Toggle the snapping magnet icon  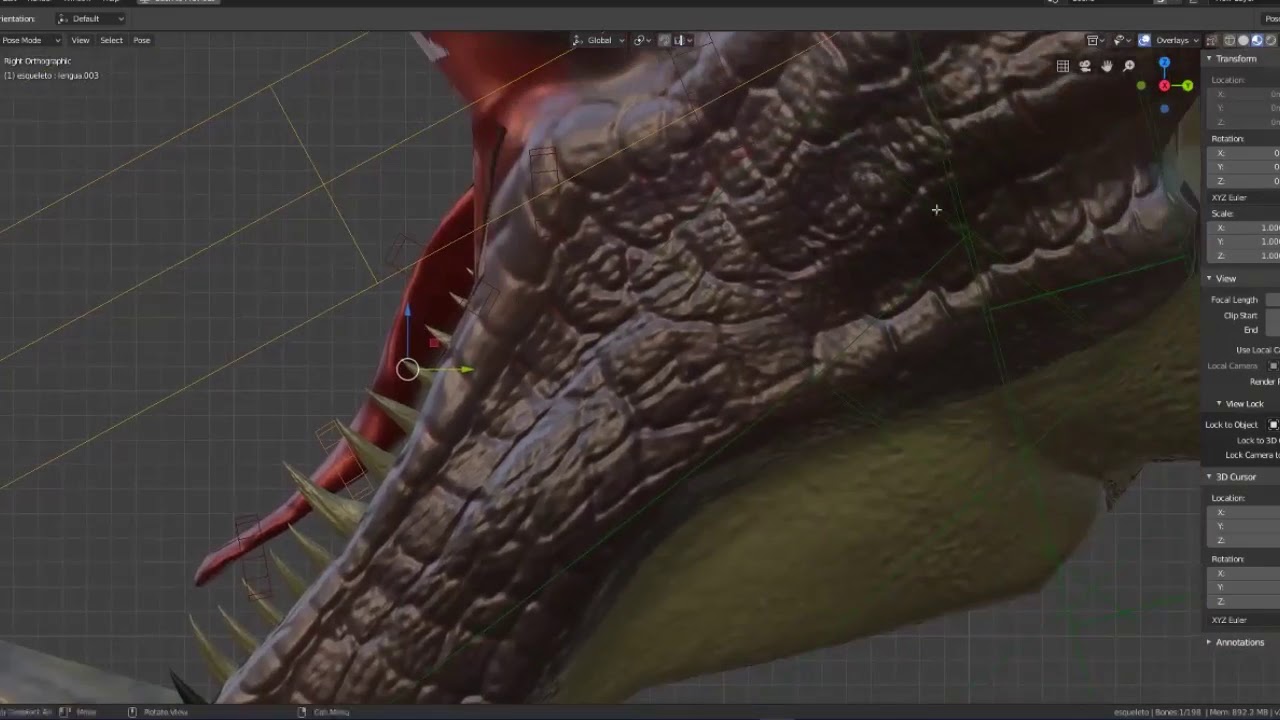click(664, 40)
